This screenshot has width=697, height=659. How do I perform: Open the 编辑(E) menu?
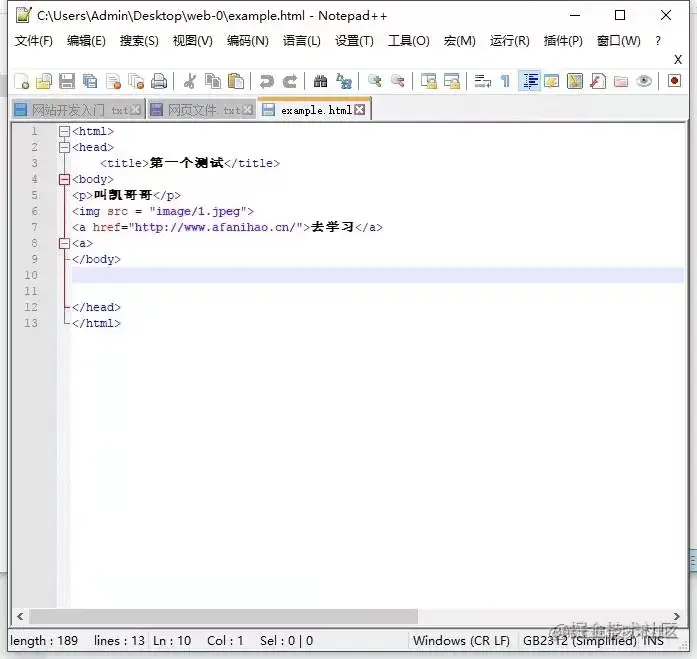[86, 41]
